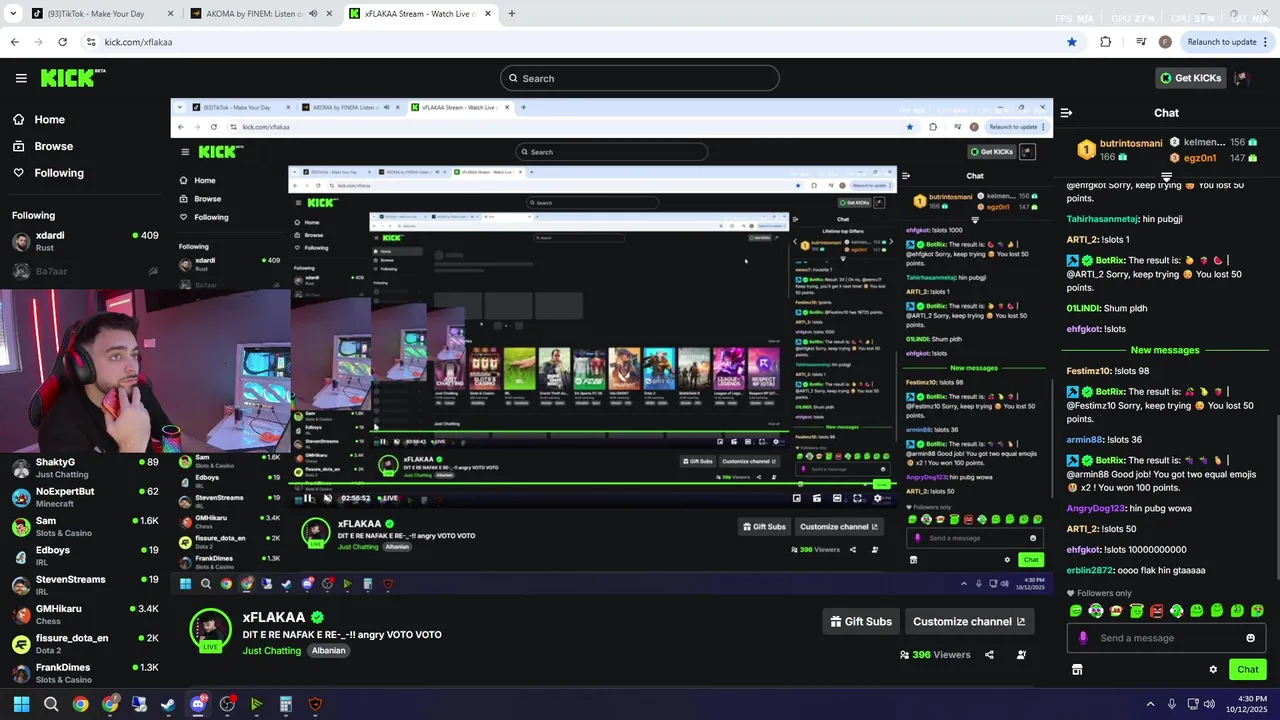This screenshot has width=1280, height=720.
Task: Click the purple microphone icon in chat input
Action: tap(1083, 638)
